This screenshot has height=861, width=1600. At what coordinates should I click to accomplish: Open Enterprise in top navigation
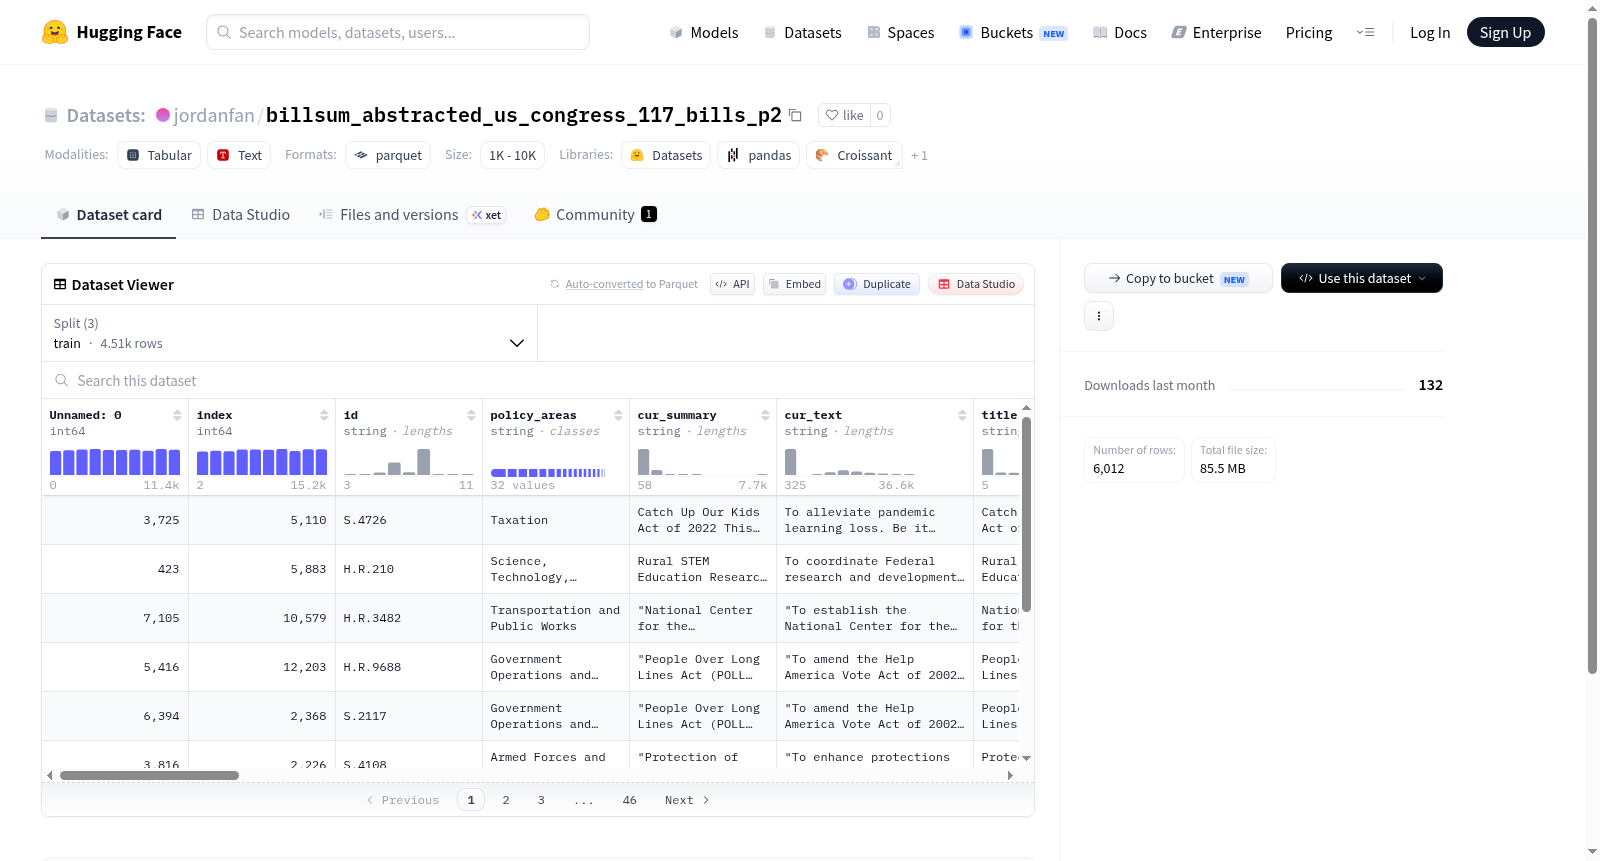(1216, 32)
